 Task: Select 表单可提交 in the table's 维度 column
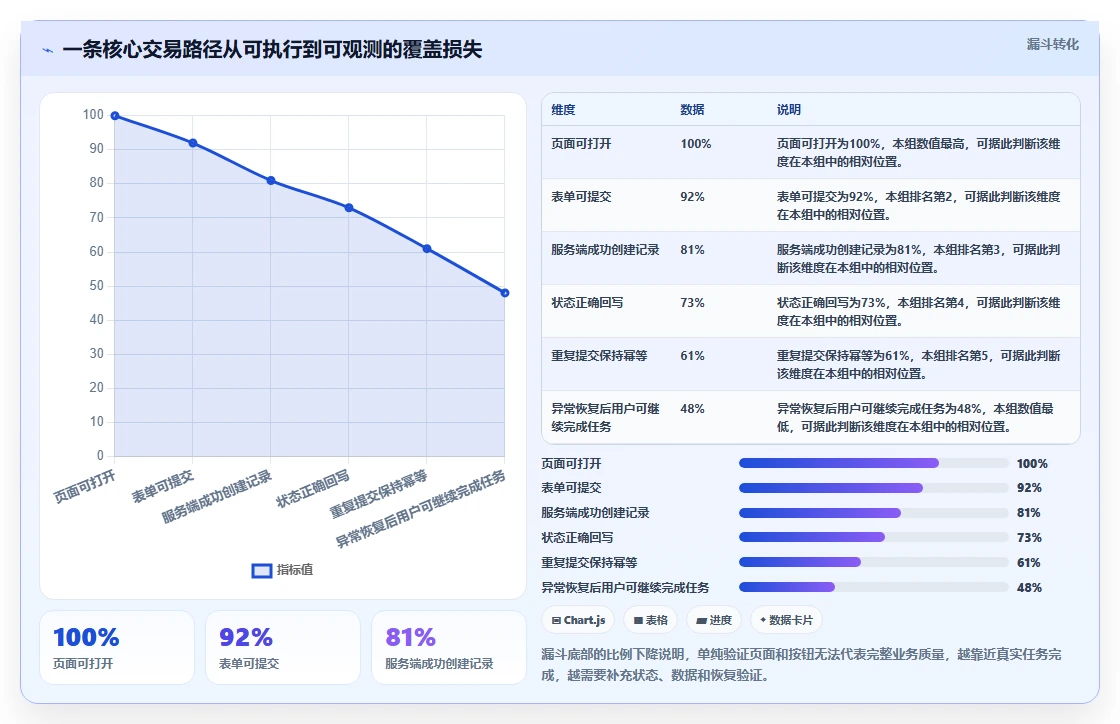click(581, 196)
